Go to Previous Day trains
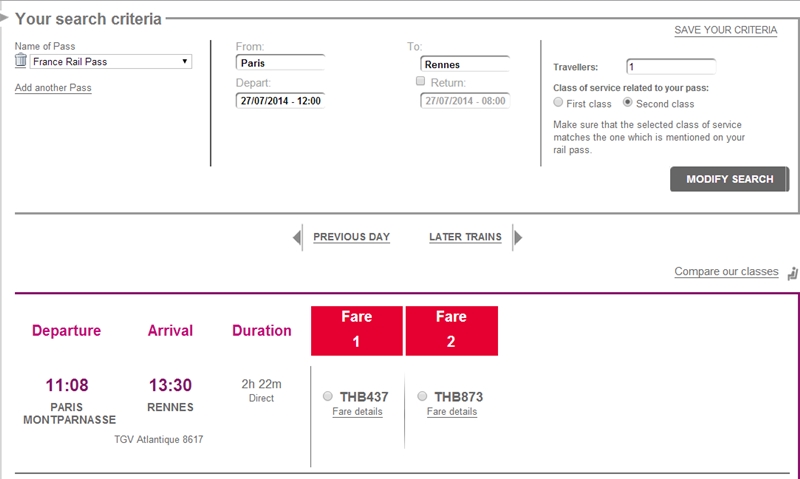This screenshot has height=479, width=800. (352, 237)
